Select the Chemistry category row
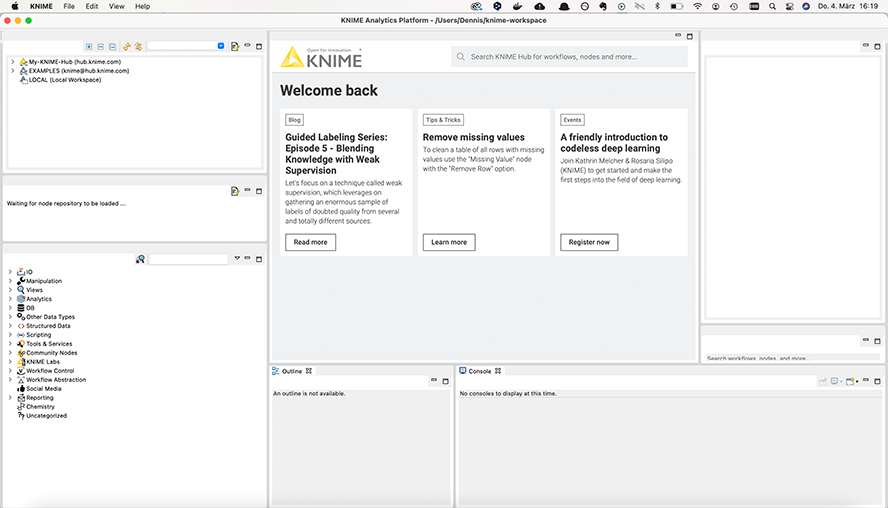888x508 pixels. [x=36, y=407]
